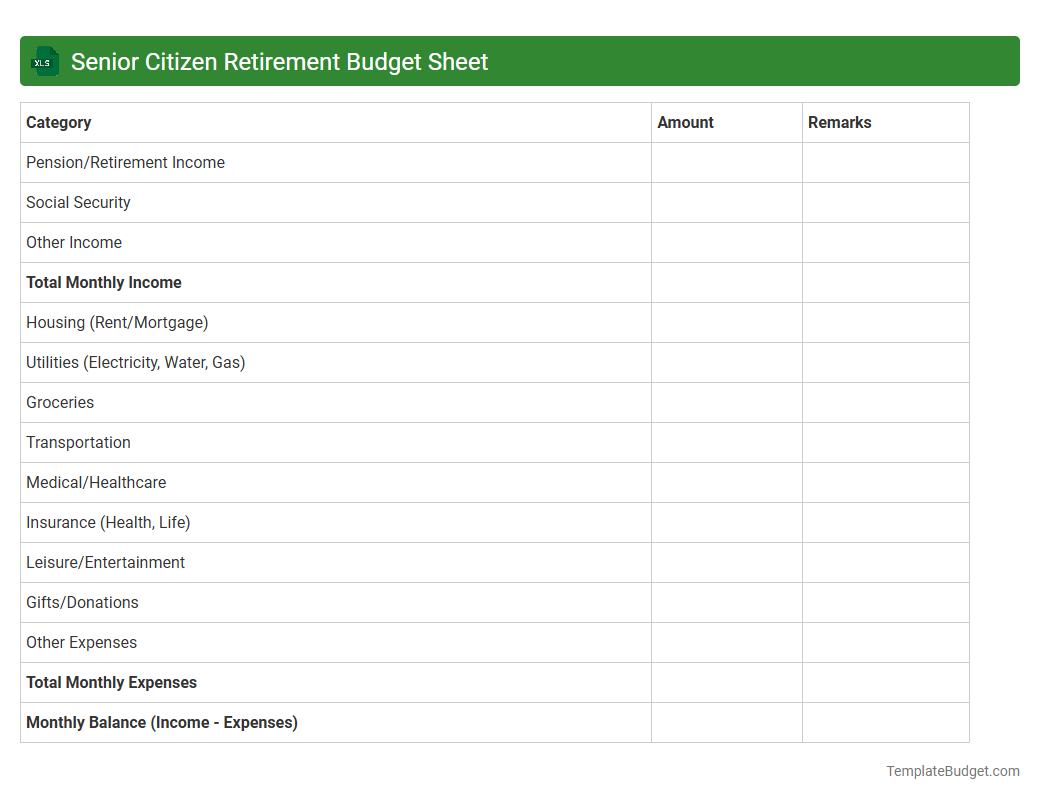The width and height of the screenshot is (1040, 800).
Task: Click the Pension/Retirement Income row label
Action: [125, 162]
